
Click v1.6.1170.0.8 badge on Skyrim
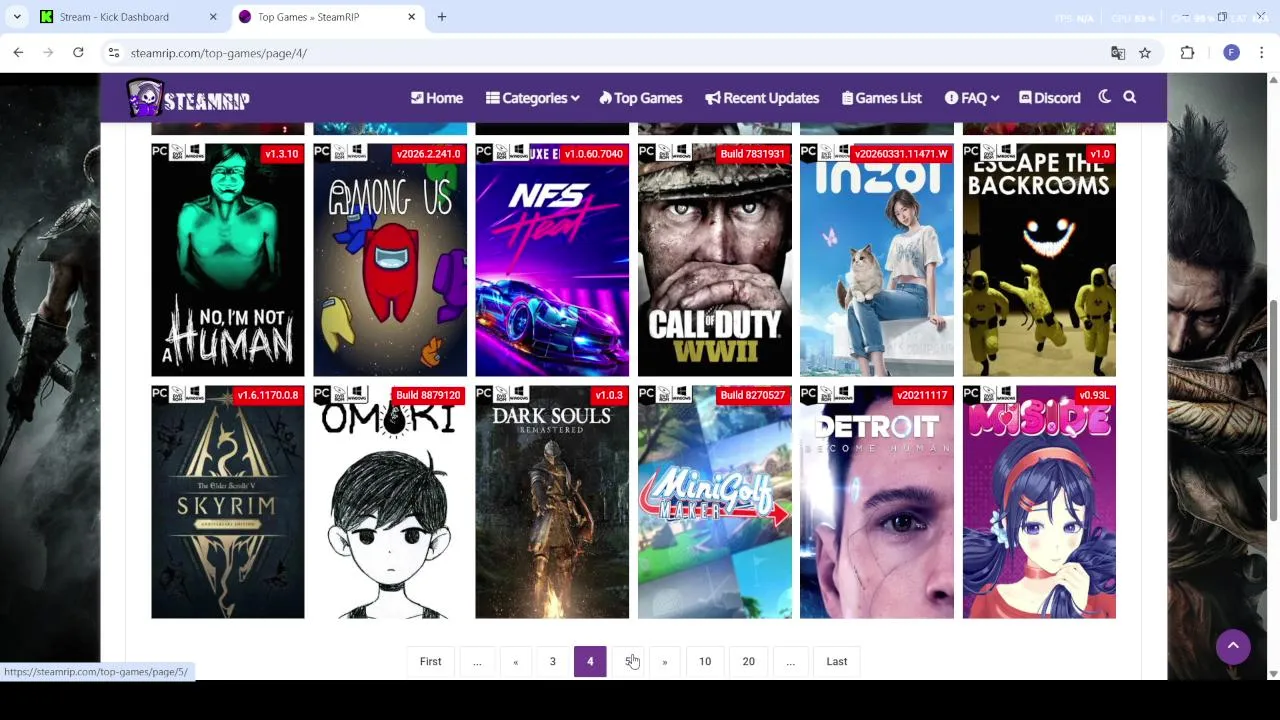(268, 396)
